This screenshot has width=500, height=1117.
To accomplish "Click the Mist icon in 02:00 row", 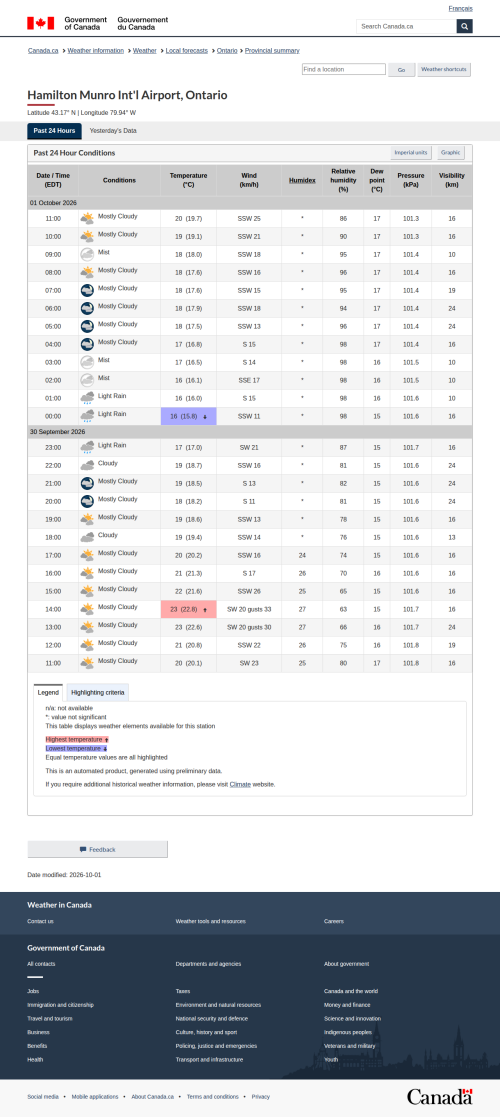I will 87,380.
